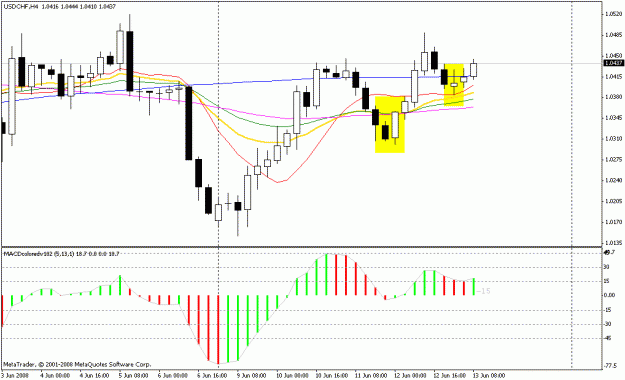Screen dimensions: 625x380
Task: Click the 0.00 MACD scale label
Action: point(609,295)
